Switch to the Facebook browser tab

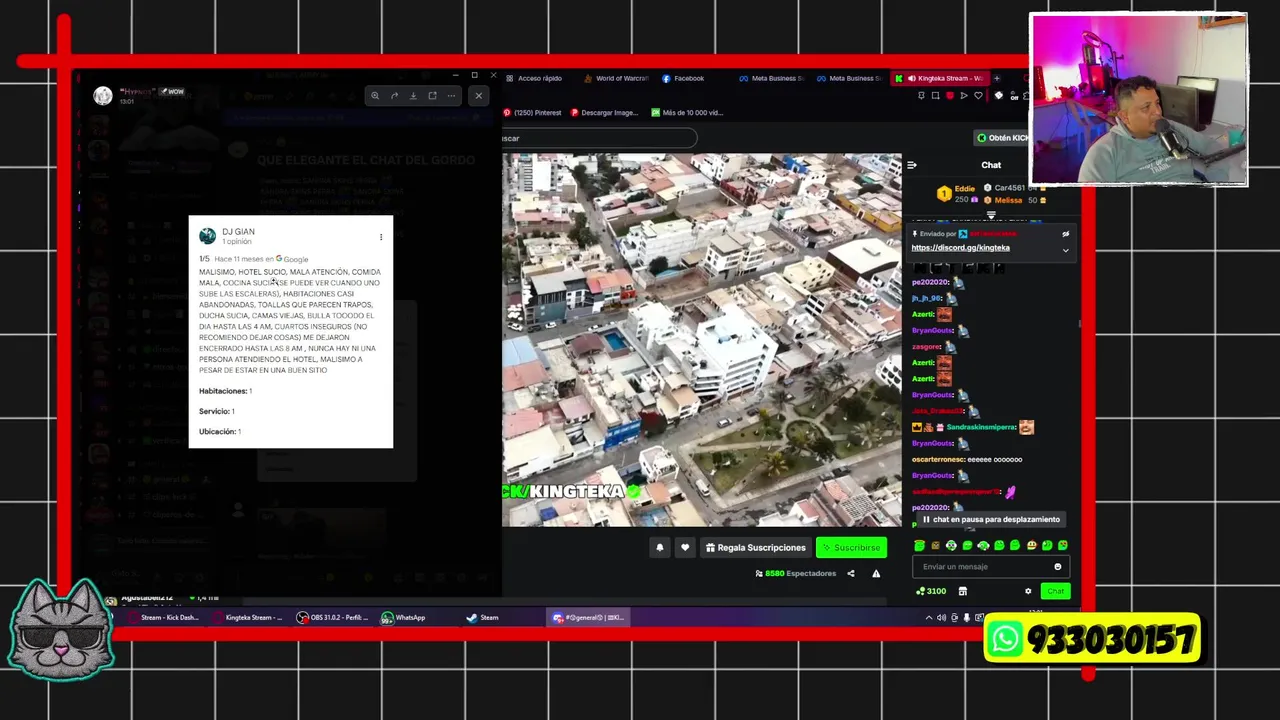682,78
